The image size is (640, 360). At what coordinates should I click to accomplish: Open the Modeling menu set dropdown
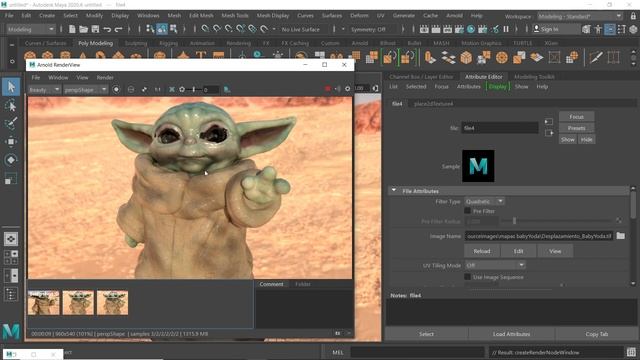pos(31,29)
